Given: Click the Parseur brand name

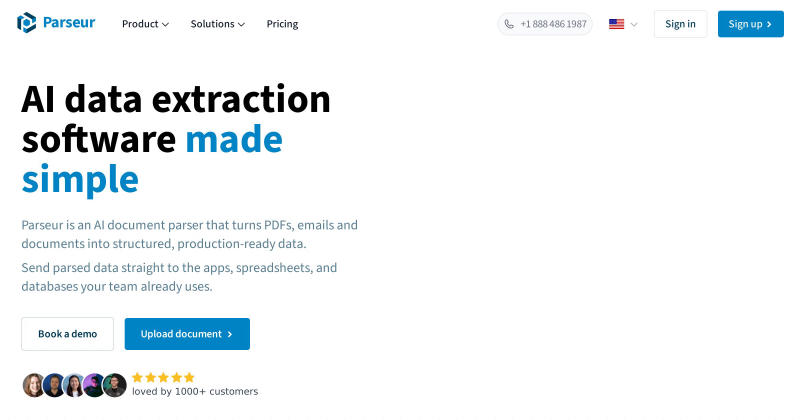Looking at the screenshot, I should [x=69, y=22].
